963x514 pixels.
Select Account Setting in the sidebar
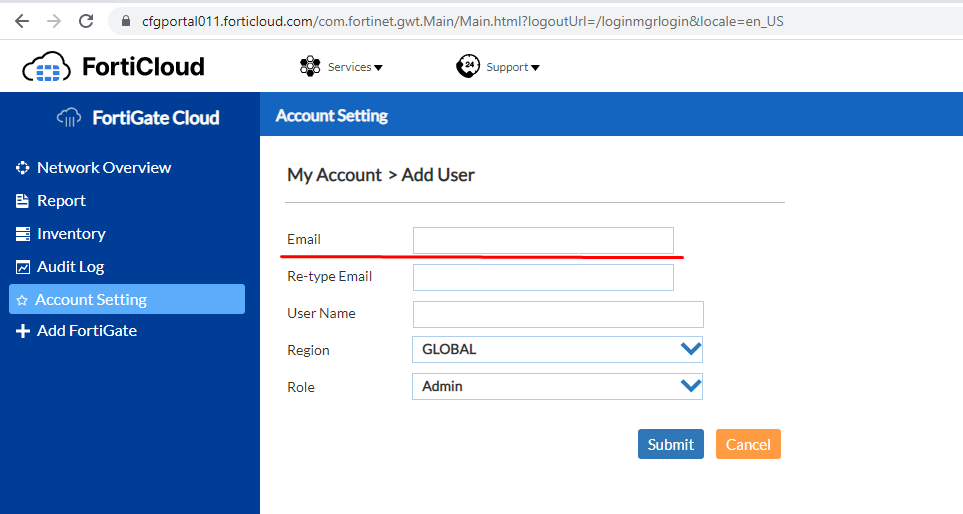click(x=127, y=299)
